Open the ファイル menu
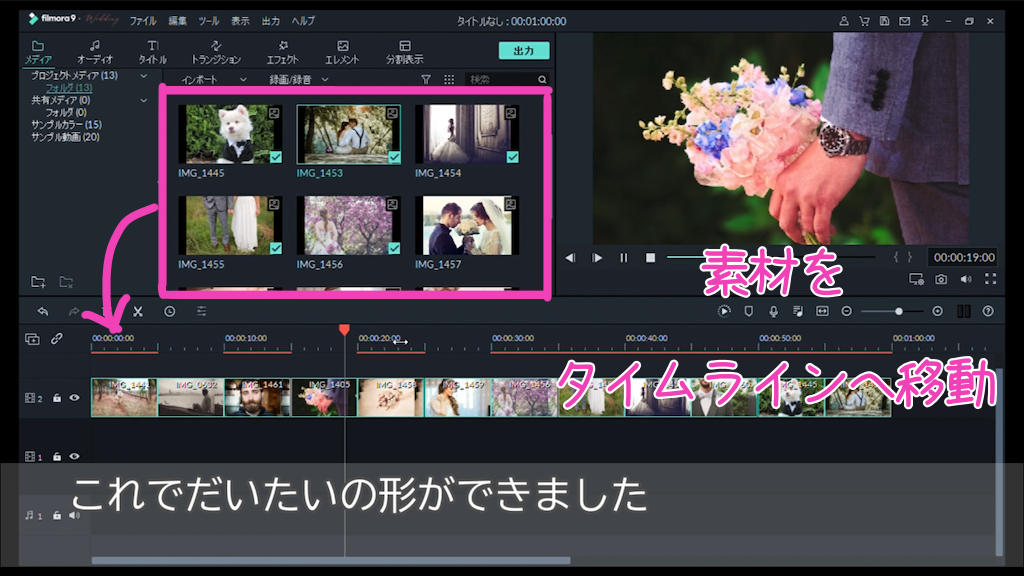 point(143,20)
